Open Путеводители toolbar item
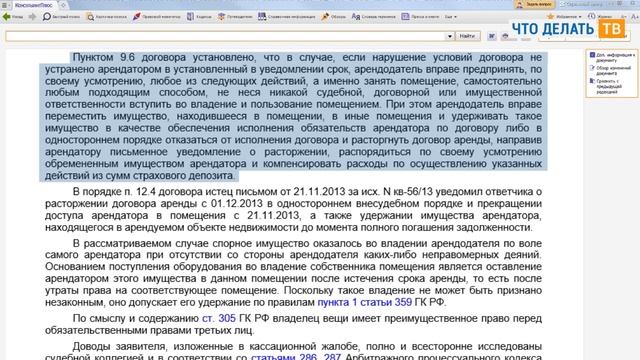 click(x=235, y=17)
